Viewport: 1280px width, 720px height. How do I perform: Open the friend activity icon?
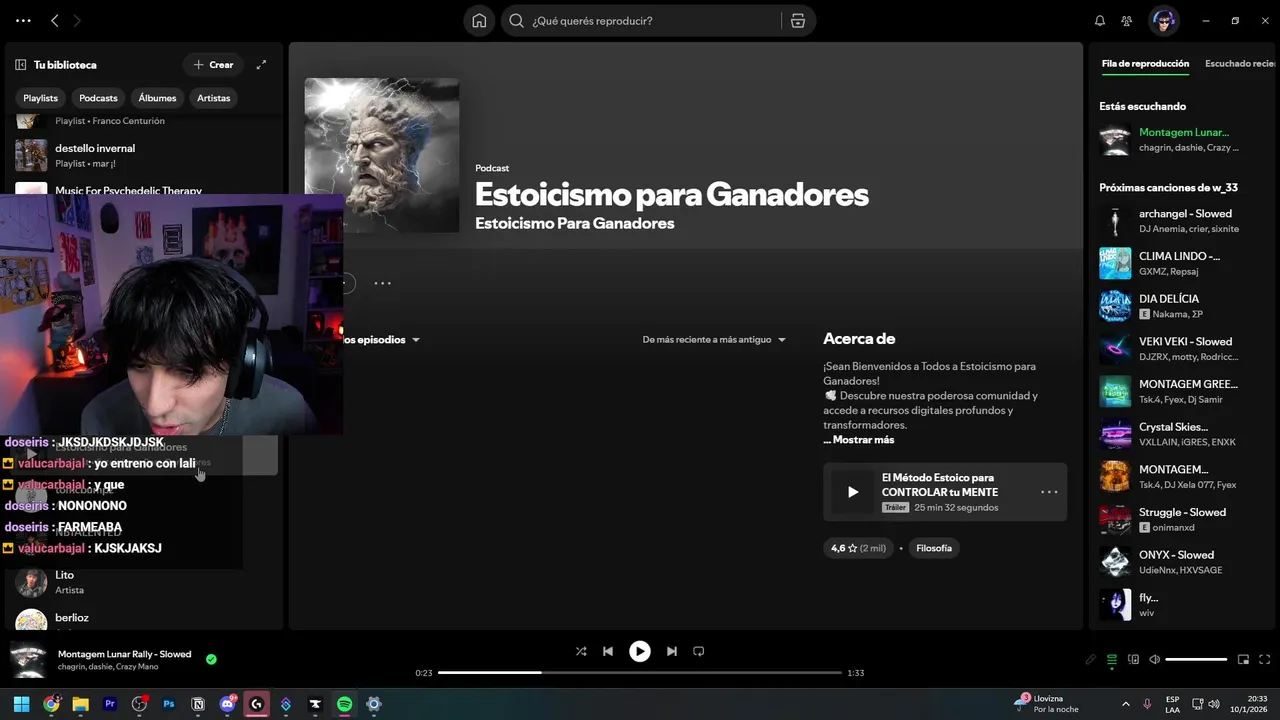coord(1127,21)
